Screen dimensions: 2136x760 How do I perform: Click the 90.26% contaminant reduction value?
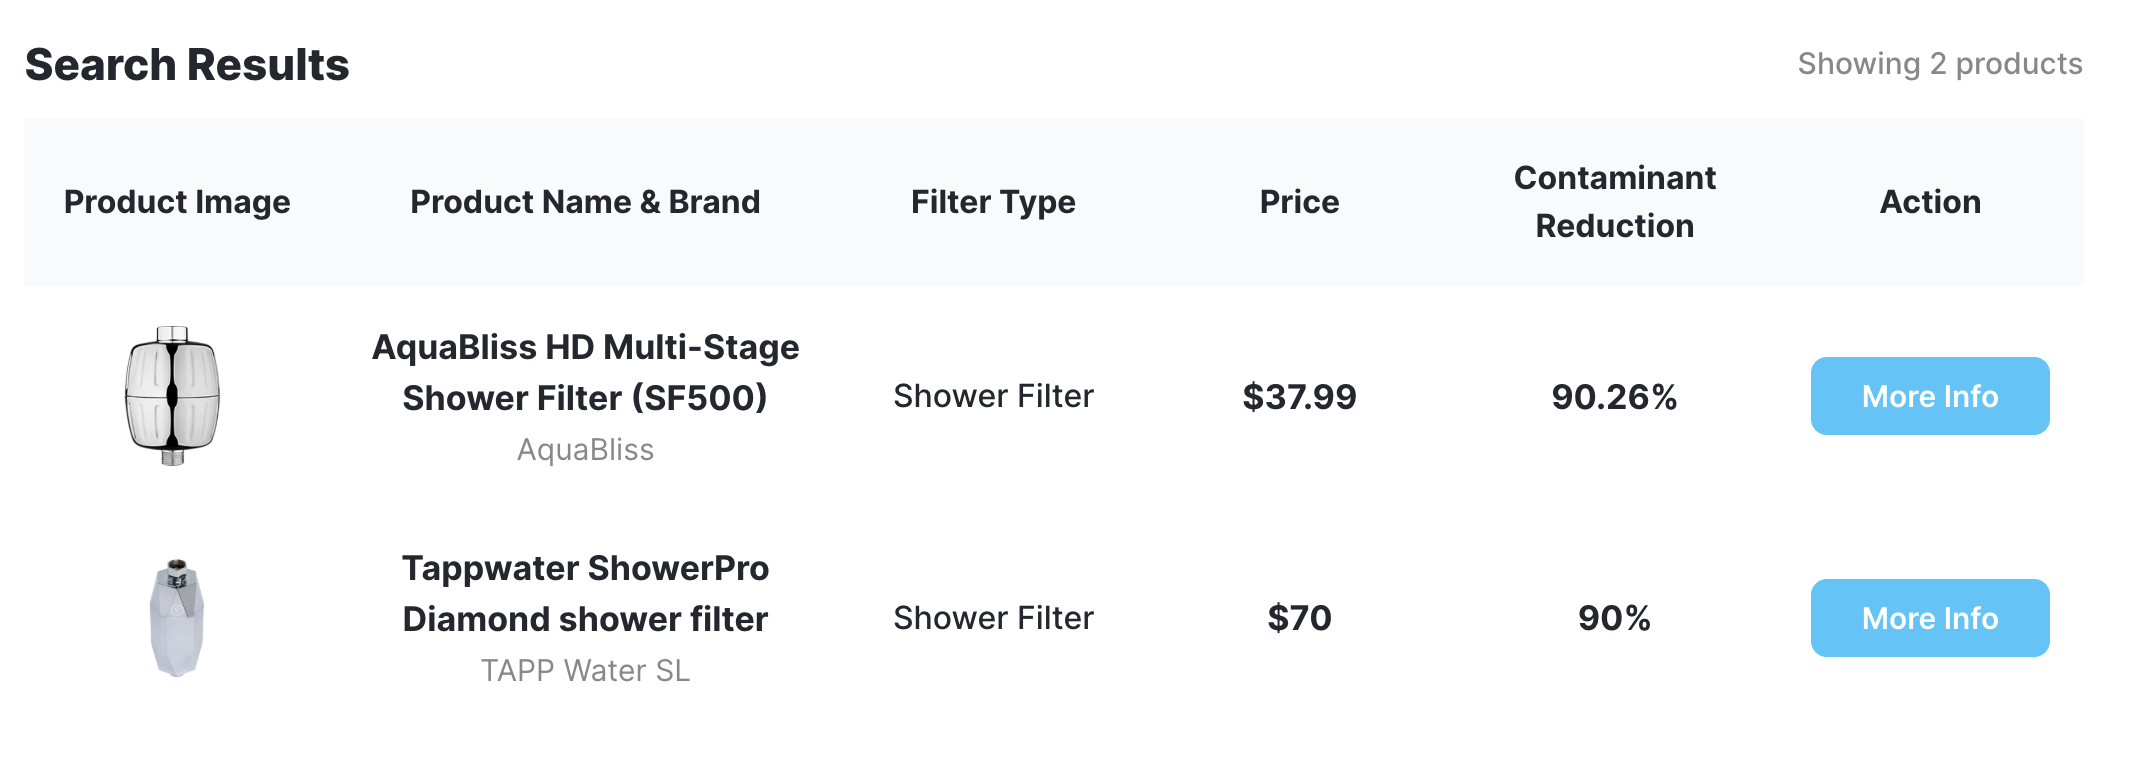pos(1614,397)
